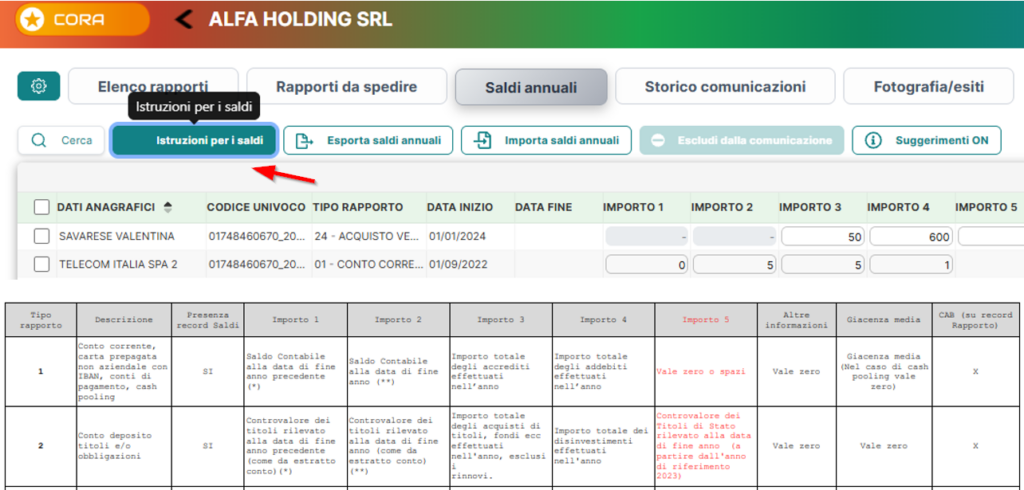This screenshot has height=490, width=1024.
Task: Go back using the black chevron arrow
Action: [184, 20]
